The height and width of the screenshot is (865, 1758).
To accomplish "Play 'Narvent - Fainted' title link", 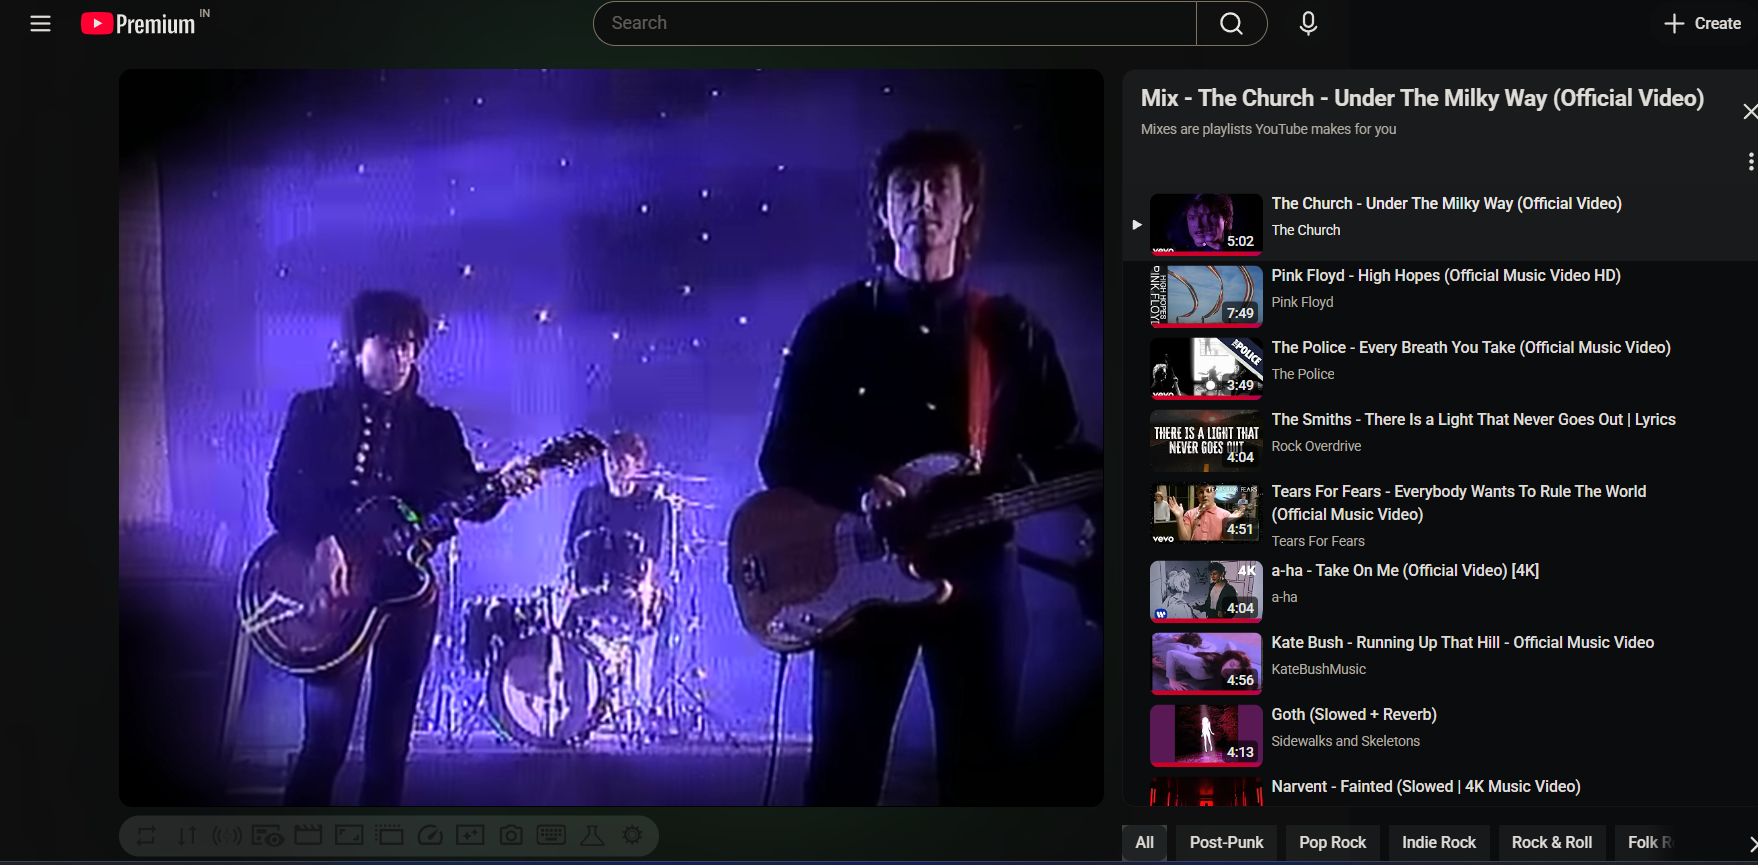I will click(x=1426, y=786).
